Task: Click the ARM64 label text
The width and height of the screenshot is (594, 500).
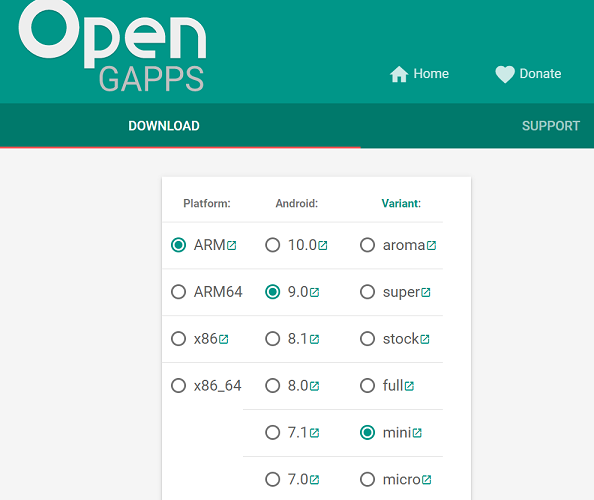Action: 218,292
